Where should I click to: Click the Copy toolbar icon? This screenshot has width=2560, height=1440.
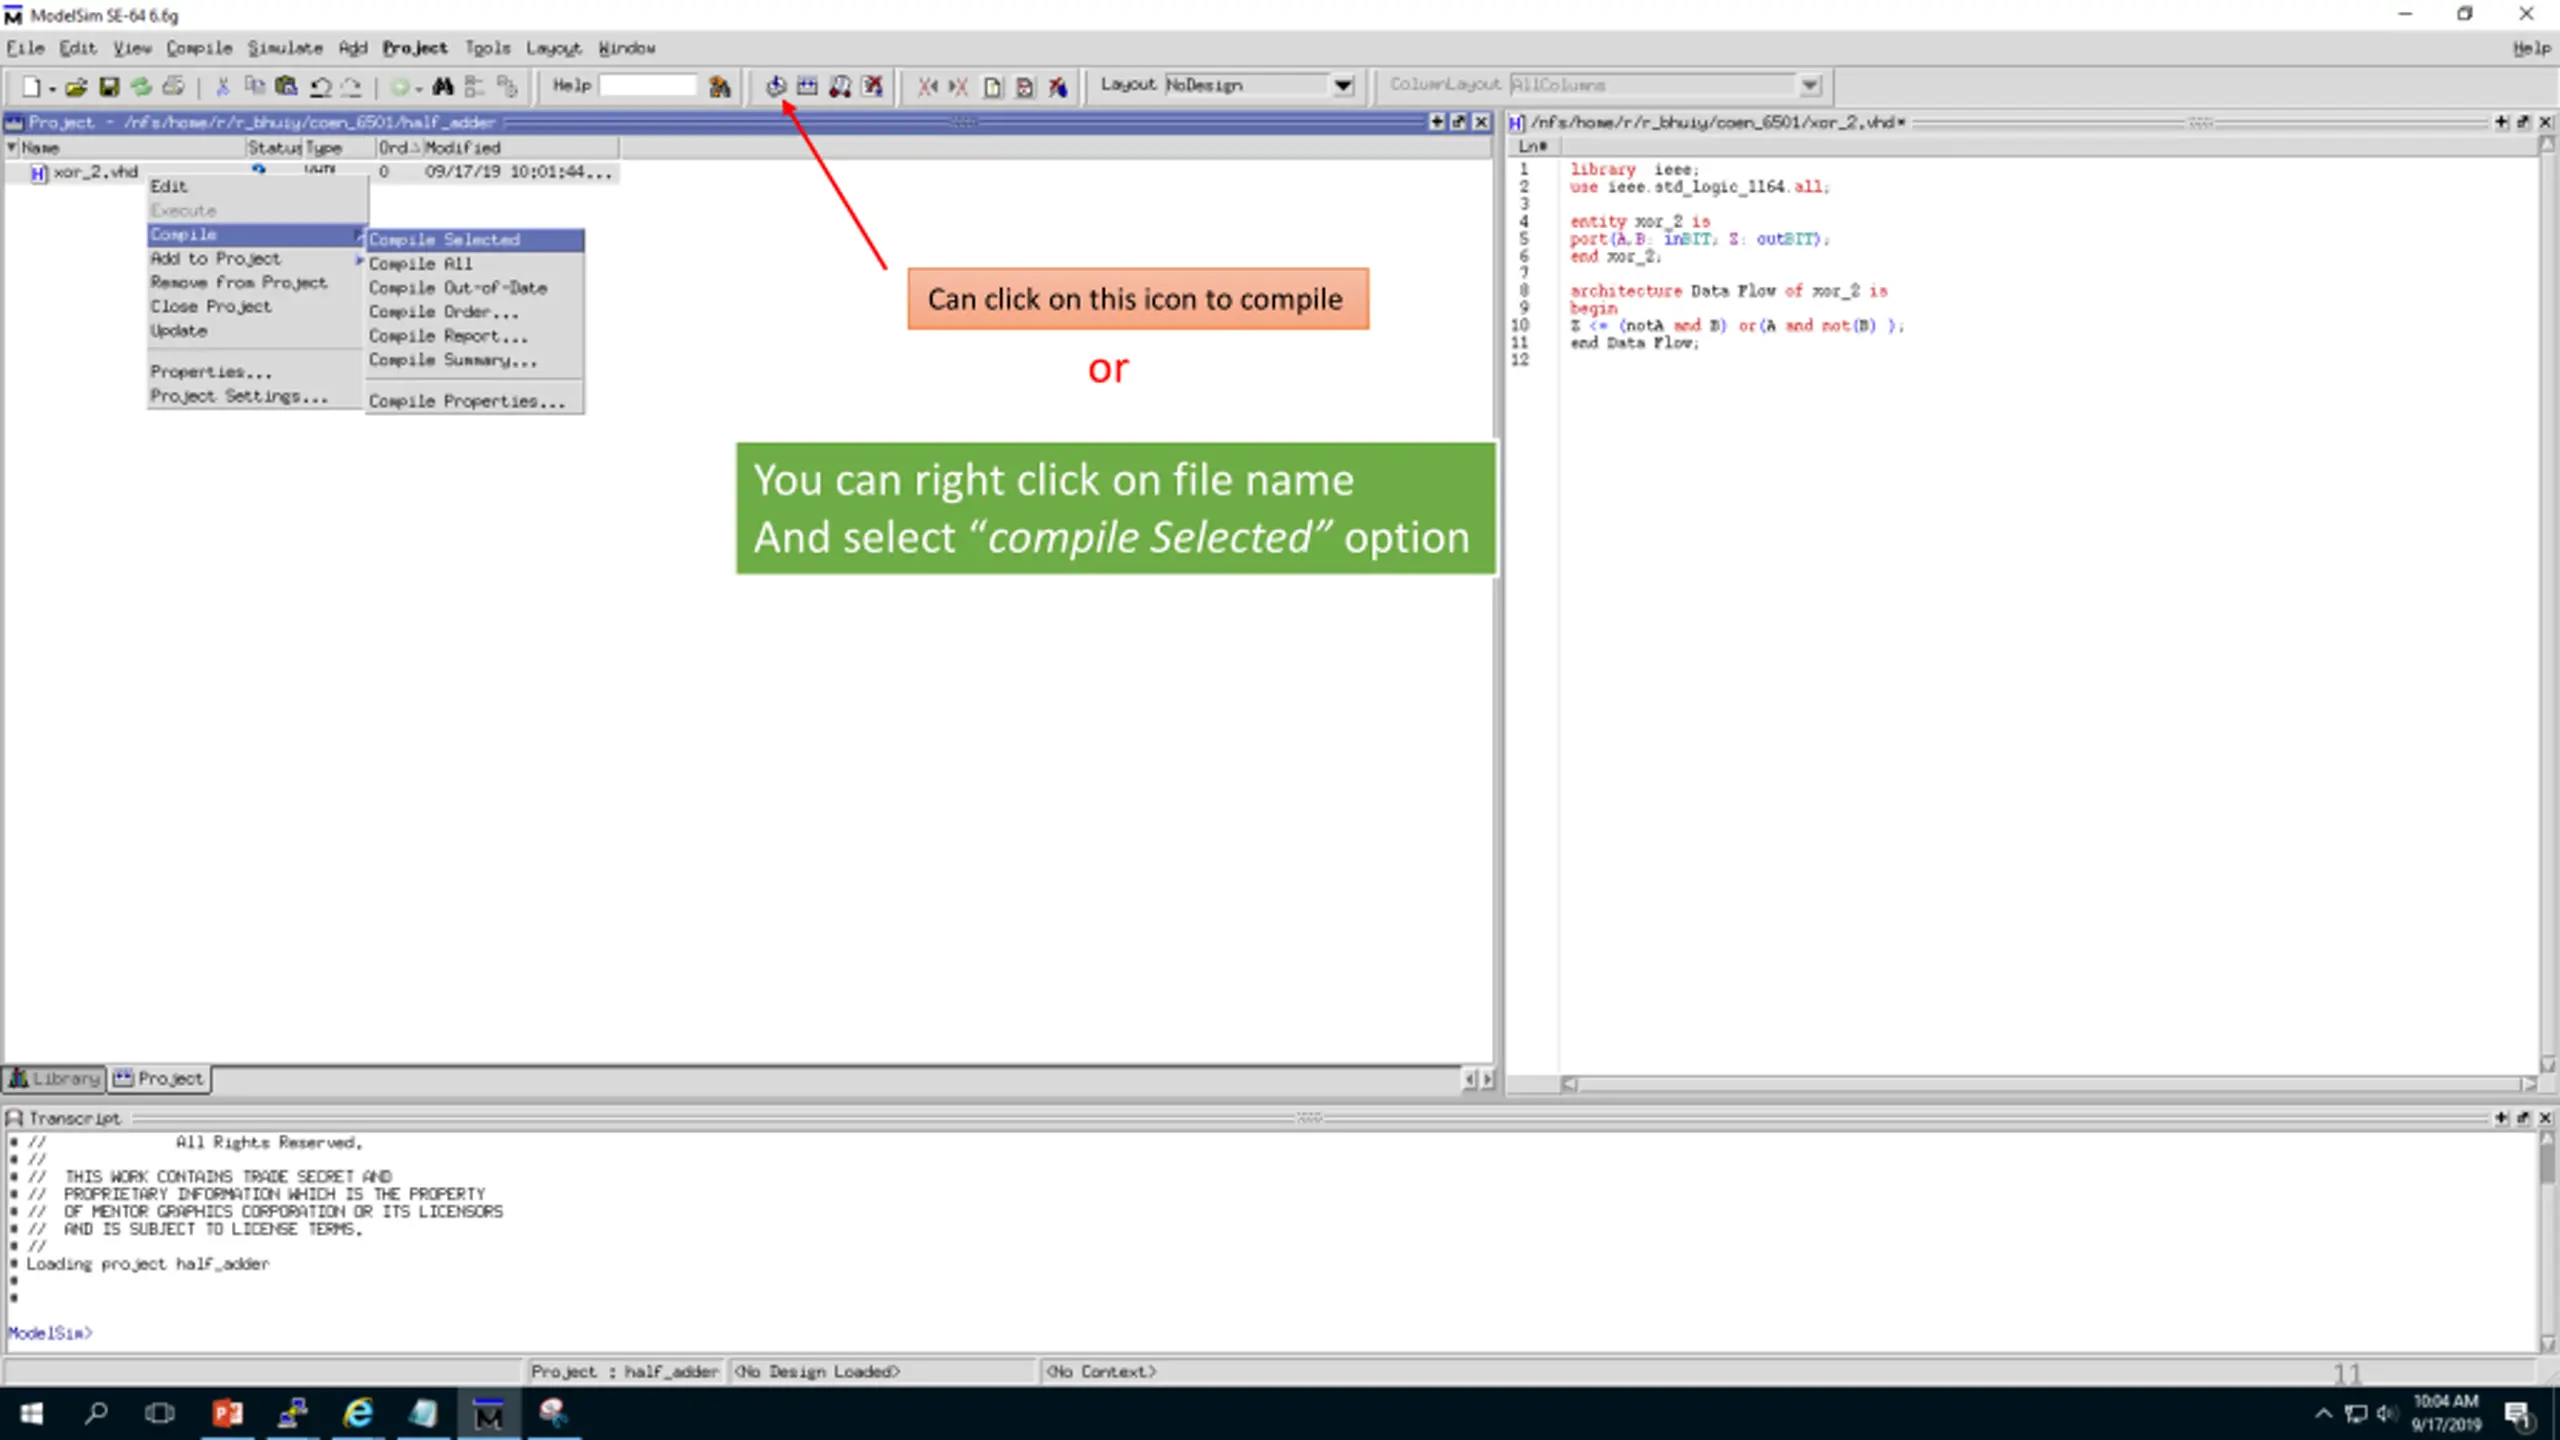point(254,87)
